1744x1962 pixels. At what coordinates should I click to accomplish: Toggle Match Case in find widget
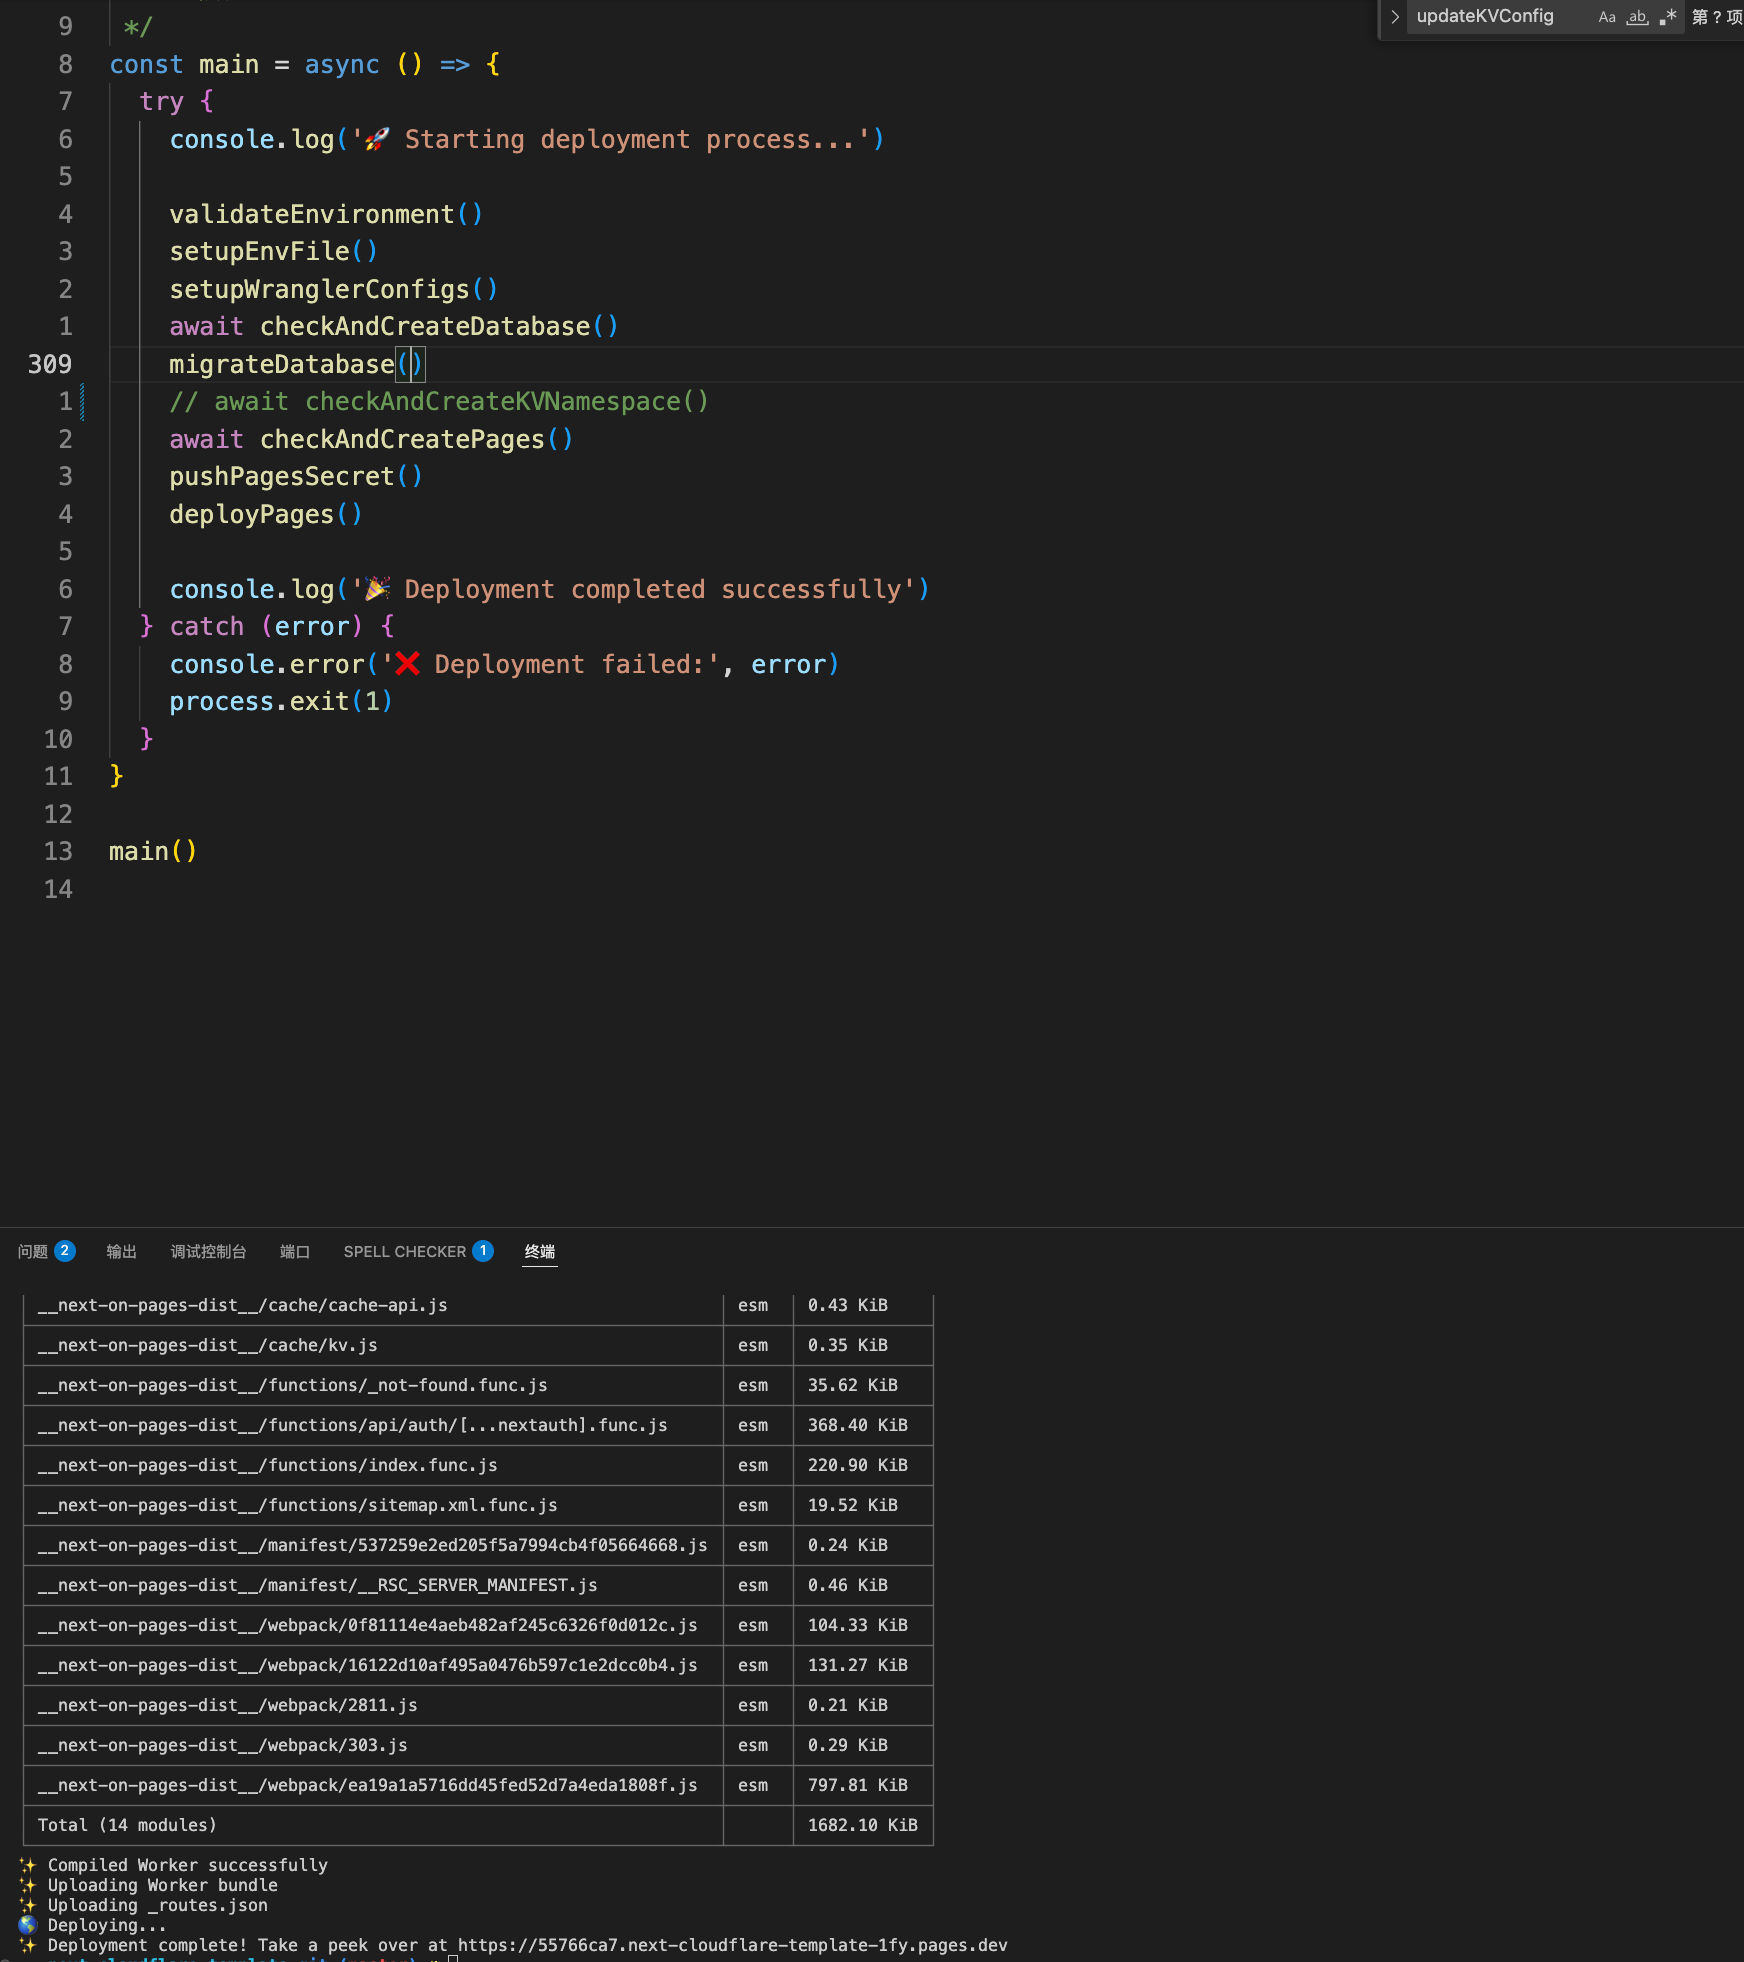(x=1606, y=17)
